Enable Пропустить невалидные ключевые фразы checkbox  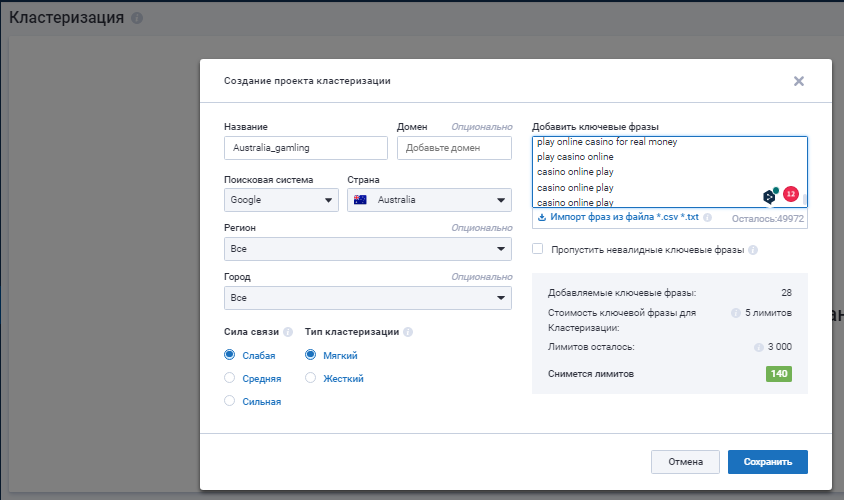(x=537, y=249)
